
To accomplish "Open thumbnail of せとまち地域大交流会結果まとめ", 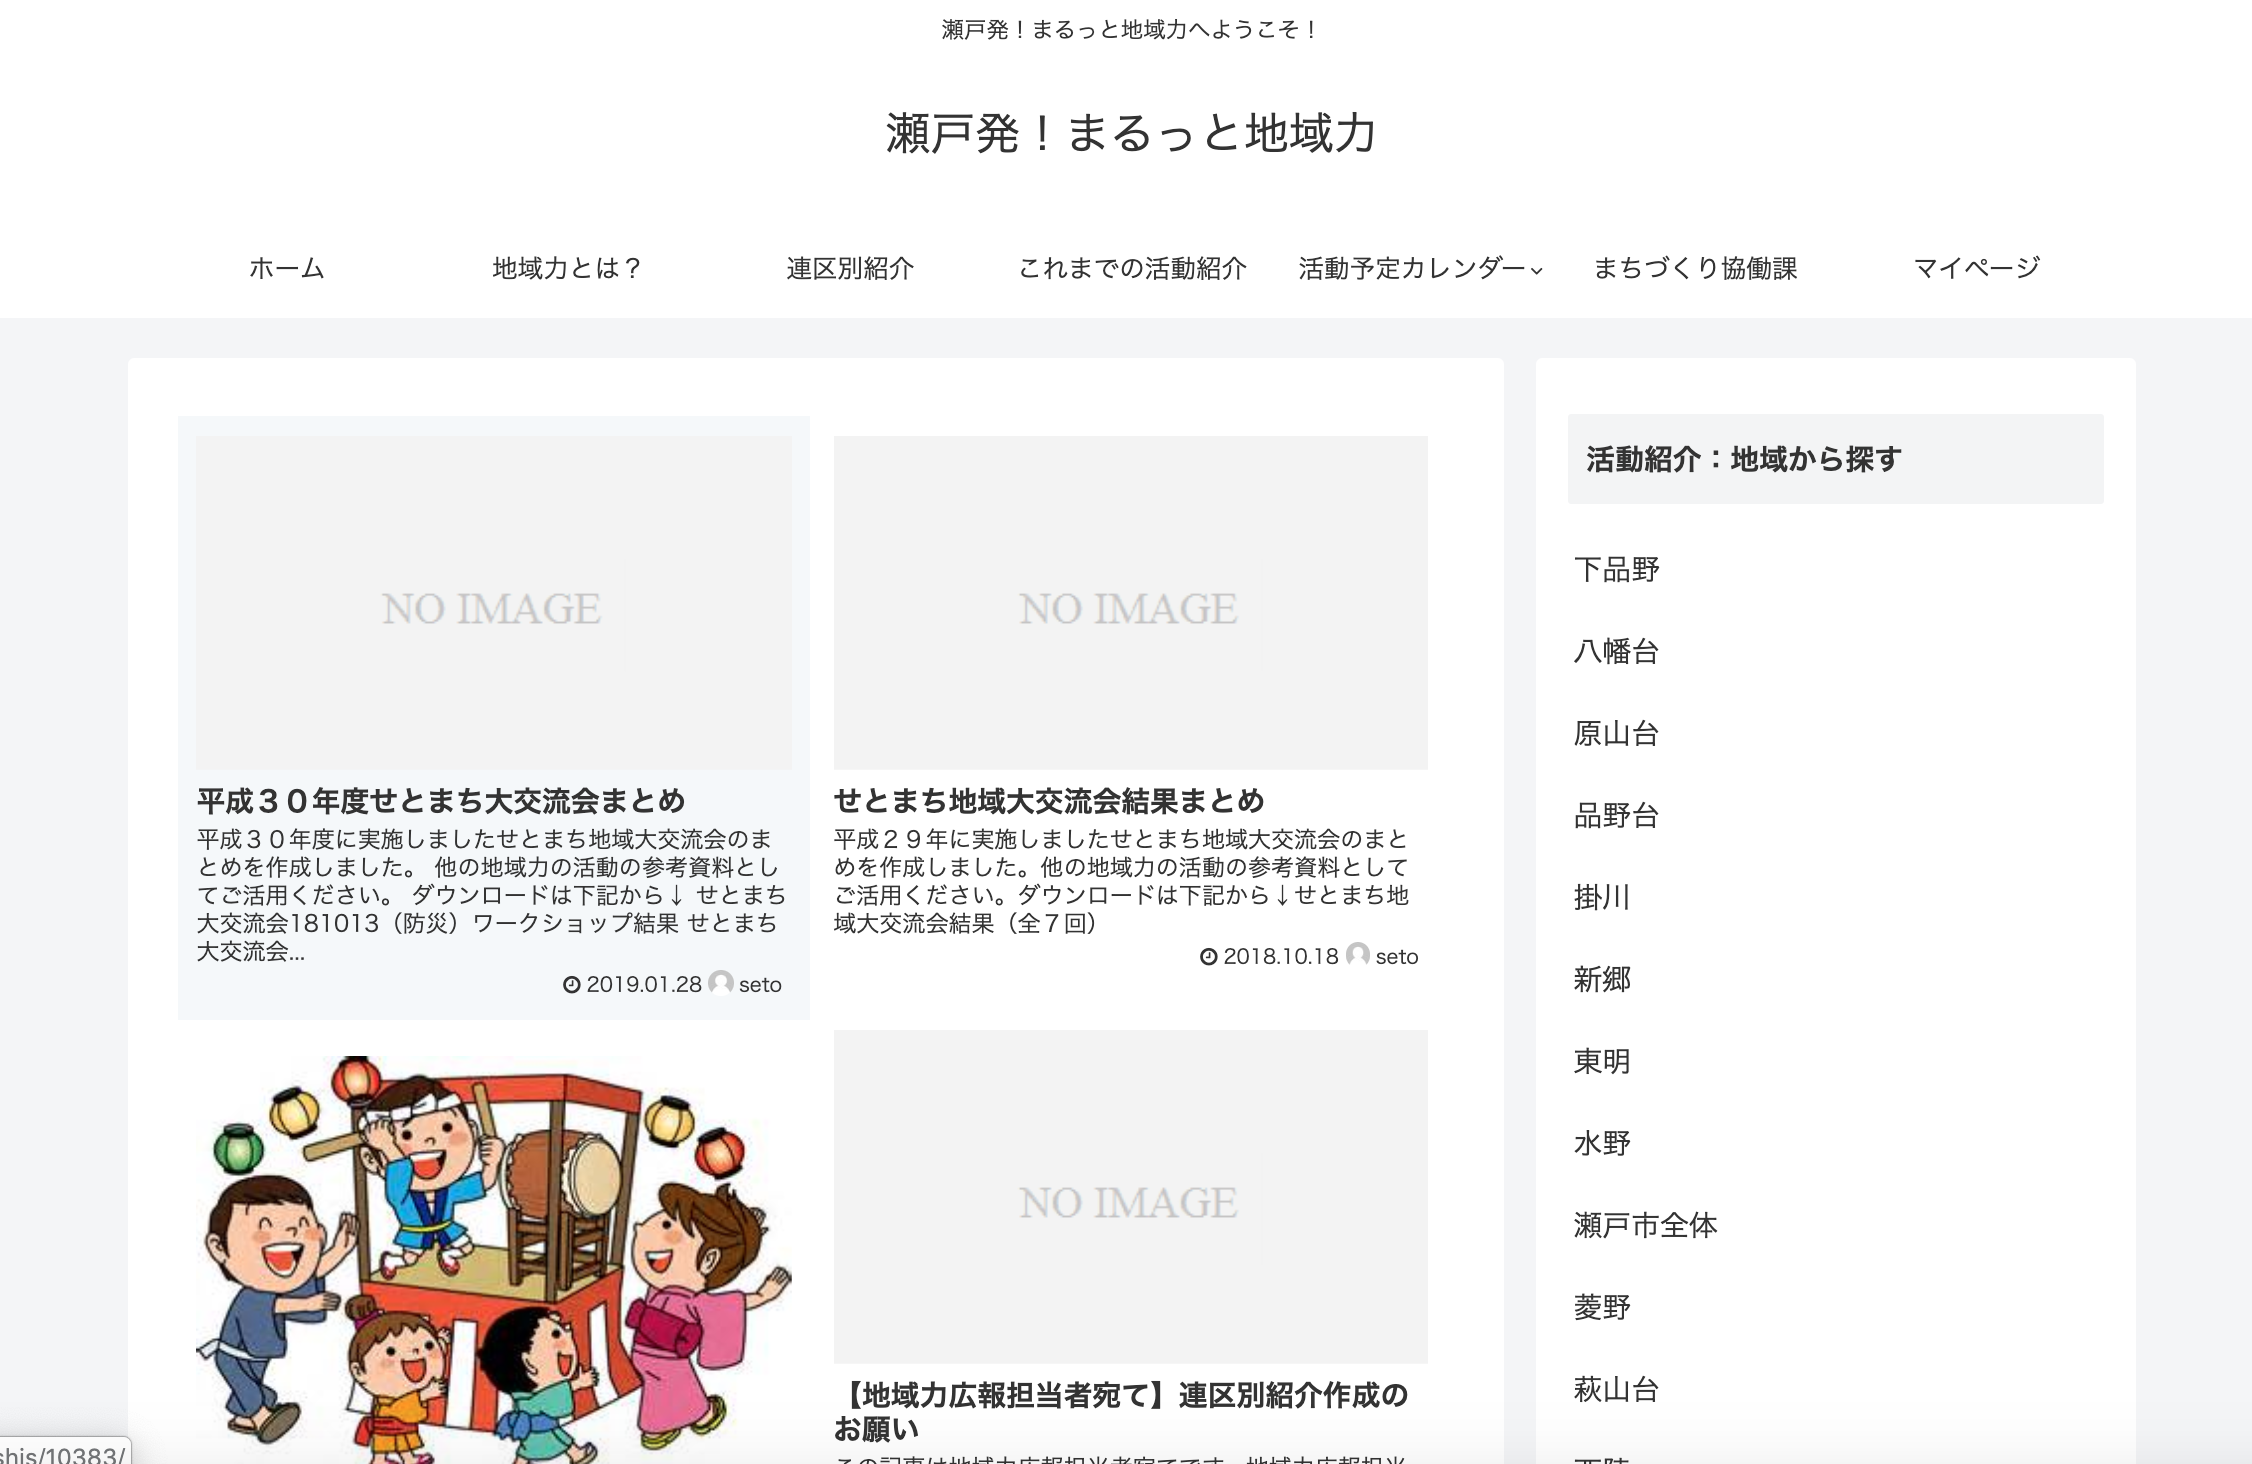I will tap(1131, 602).
